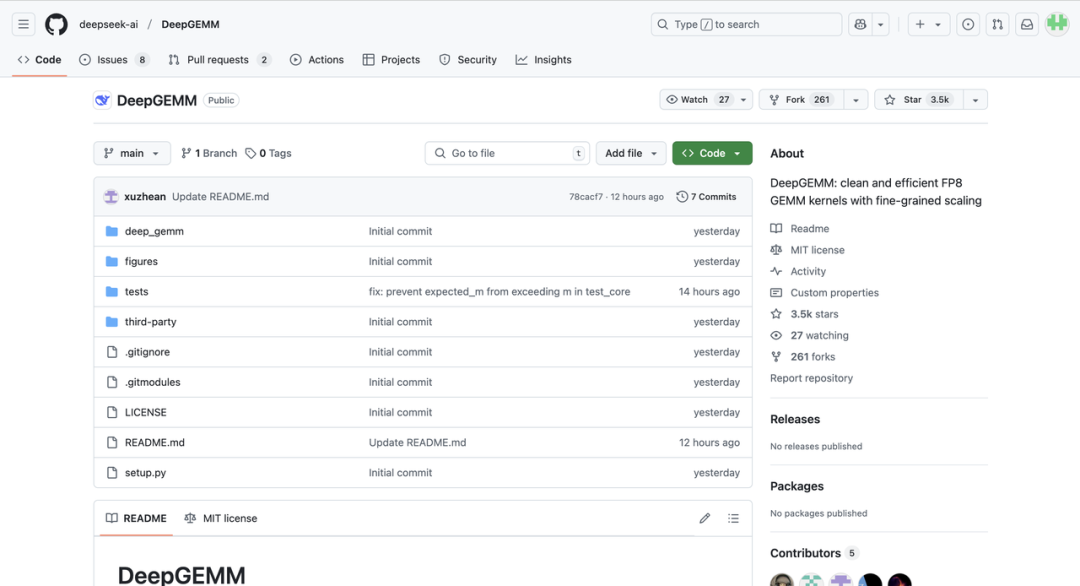Click xuzhean's commit author avatar
The height and width of the screenshot is (586, 1080).
tap(111, 197)
